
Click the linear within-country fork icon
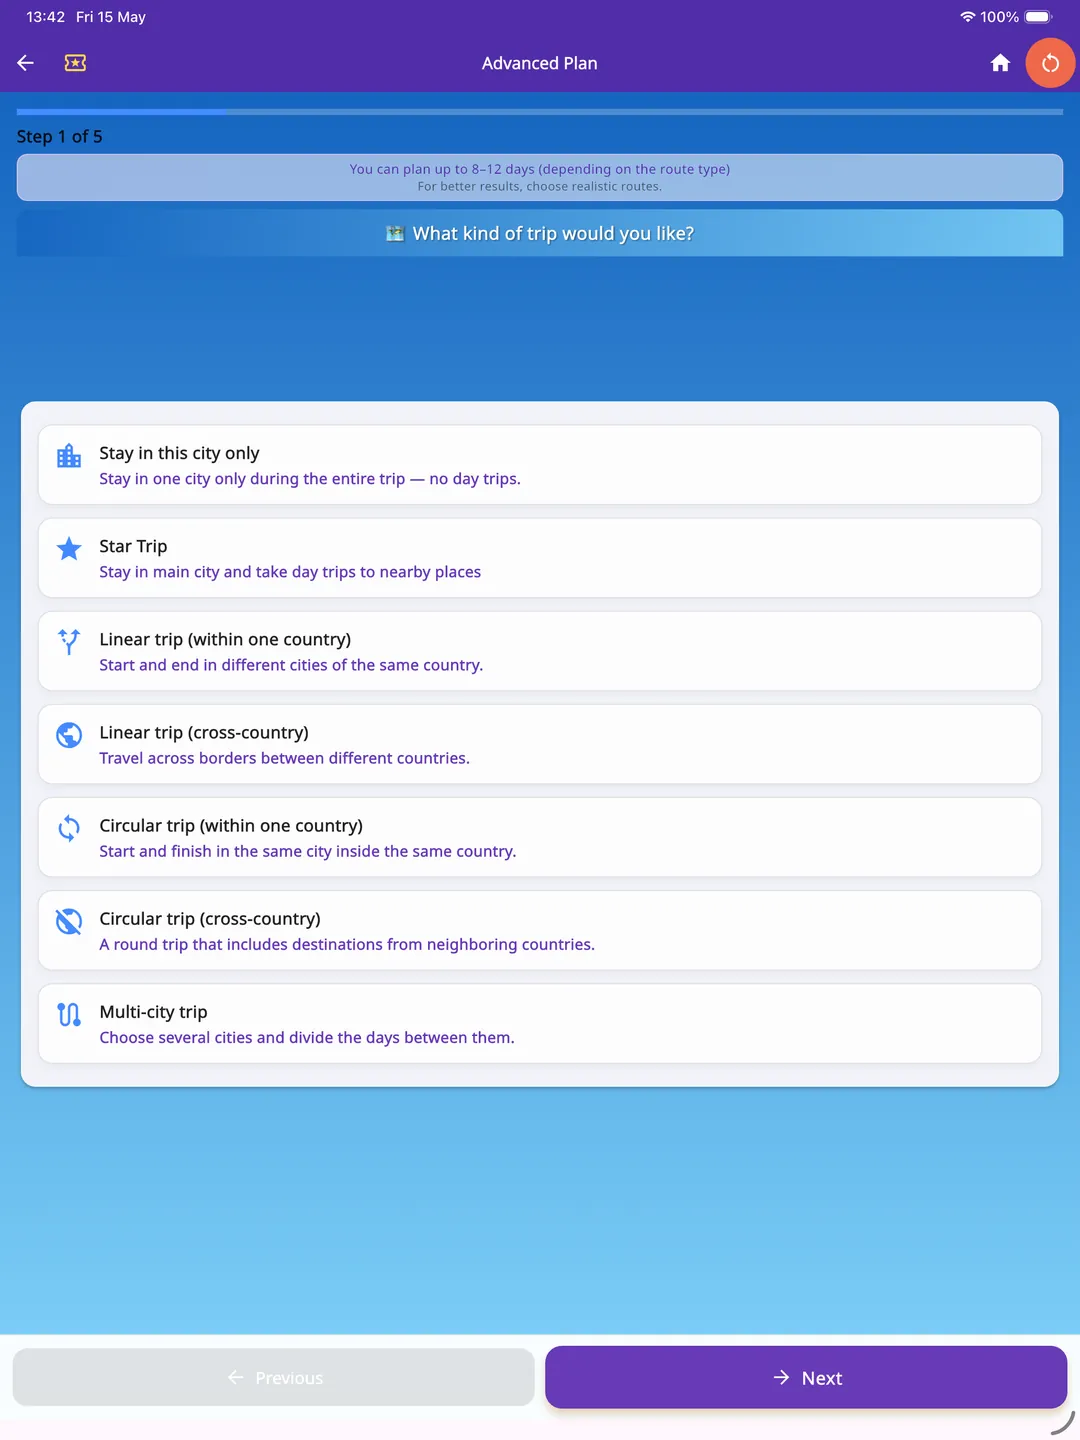click(69, 641)
